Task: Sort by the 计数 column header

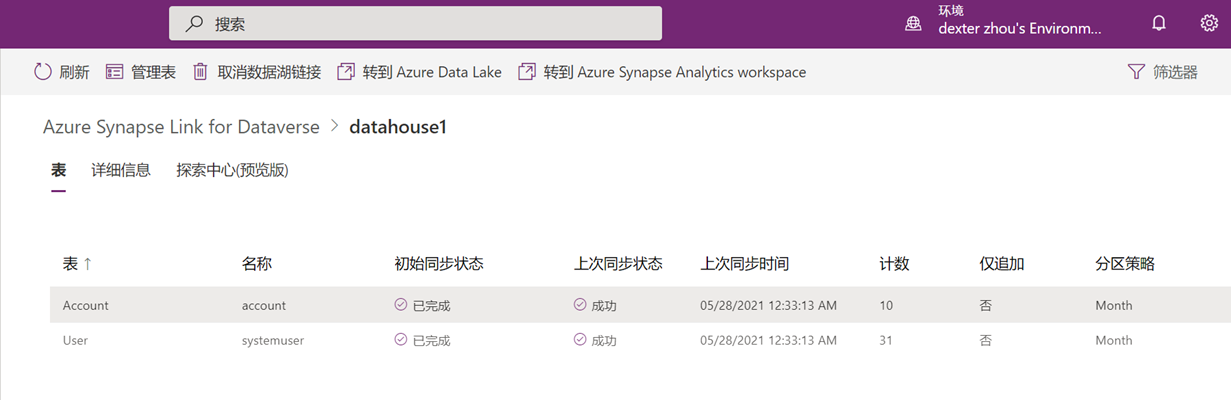Action: click(x=894, y=264)
